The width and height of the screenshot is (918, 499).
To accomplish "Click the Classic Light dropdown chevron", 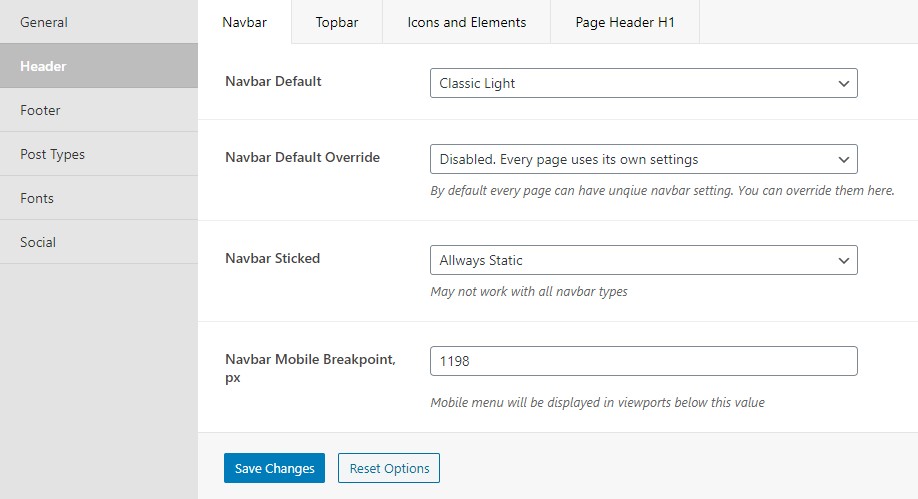I will [844, 84].
